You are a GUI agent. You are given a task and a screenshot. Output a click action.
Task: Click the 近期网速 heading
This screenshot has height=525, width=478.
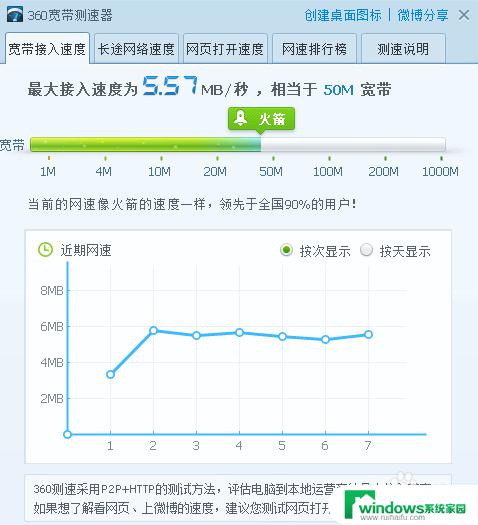point(86,250)
